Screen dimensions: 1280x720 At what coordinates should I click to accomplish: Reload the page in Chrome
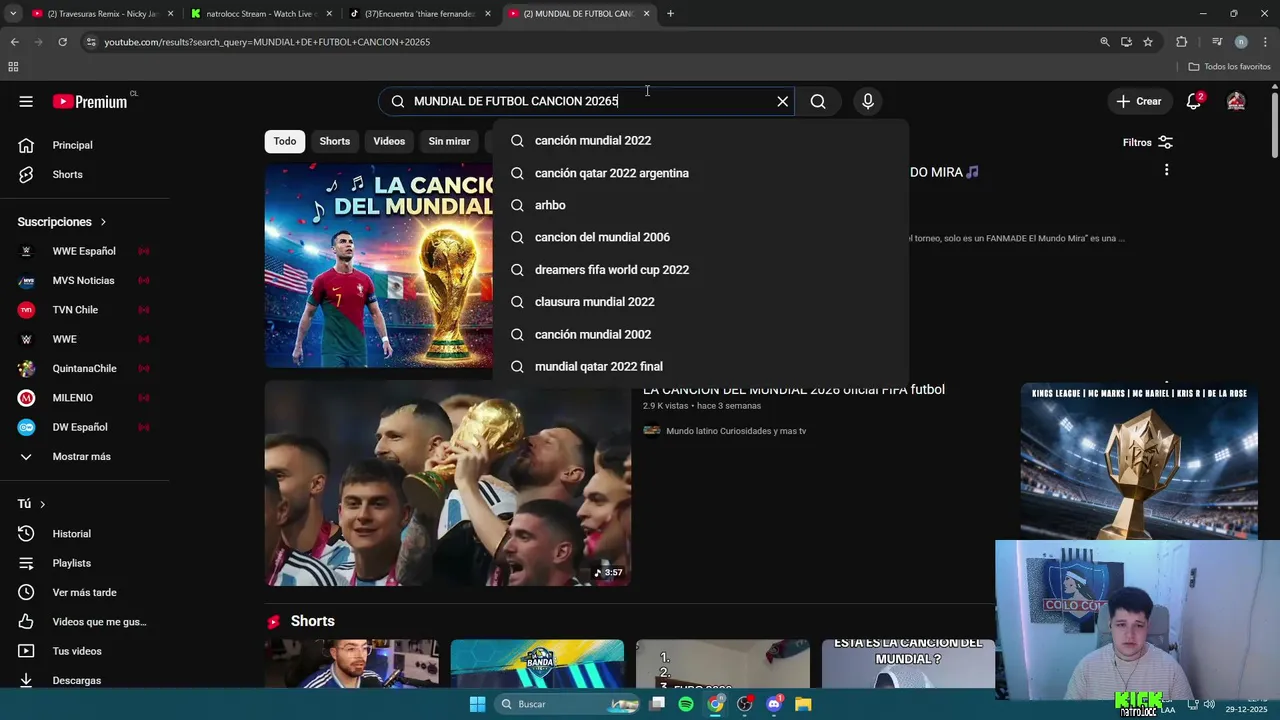click(x=62, y=42)
